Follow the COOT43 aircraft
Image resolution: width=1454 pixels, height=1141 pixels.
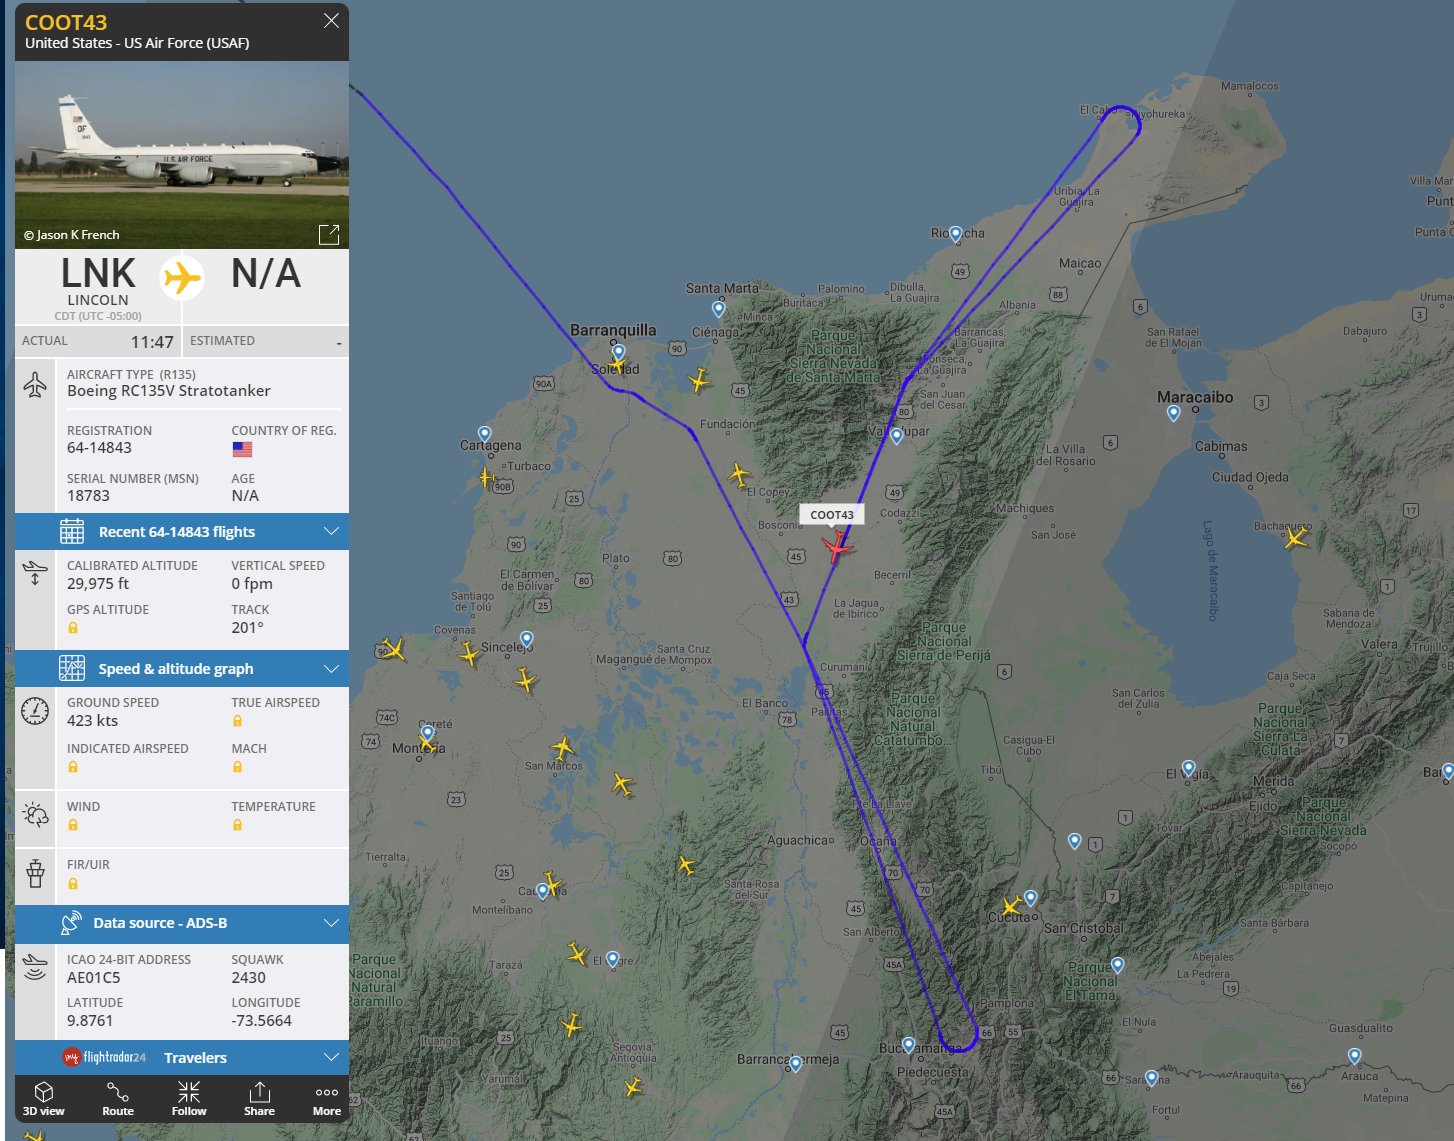189,1098
